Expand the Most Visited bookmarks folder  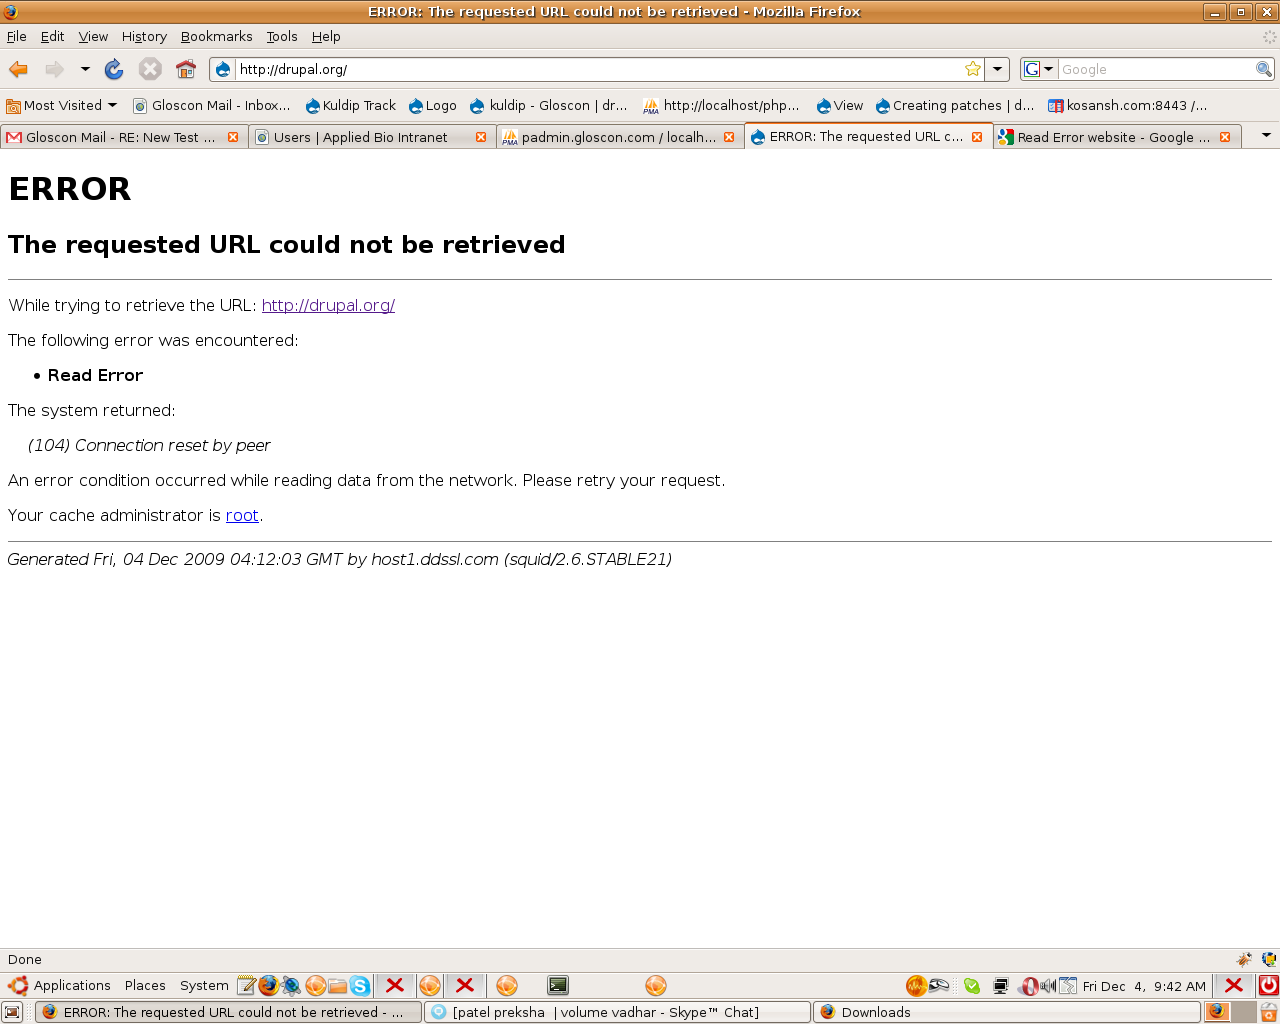[61, 105]
